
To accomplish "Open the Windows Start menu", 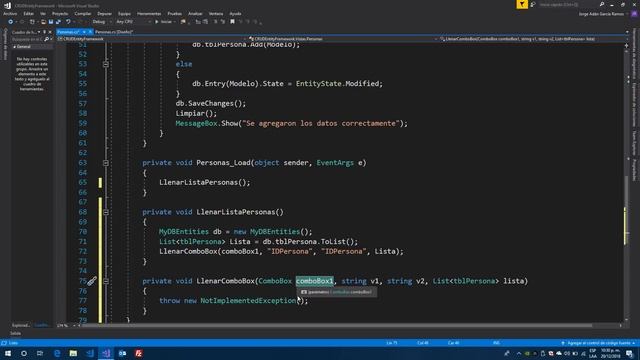I will (x=8, y=353).
